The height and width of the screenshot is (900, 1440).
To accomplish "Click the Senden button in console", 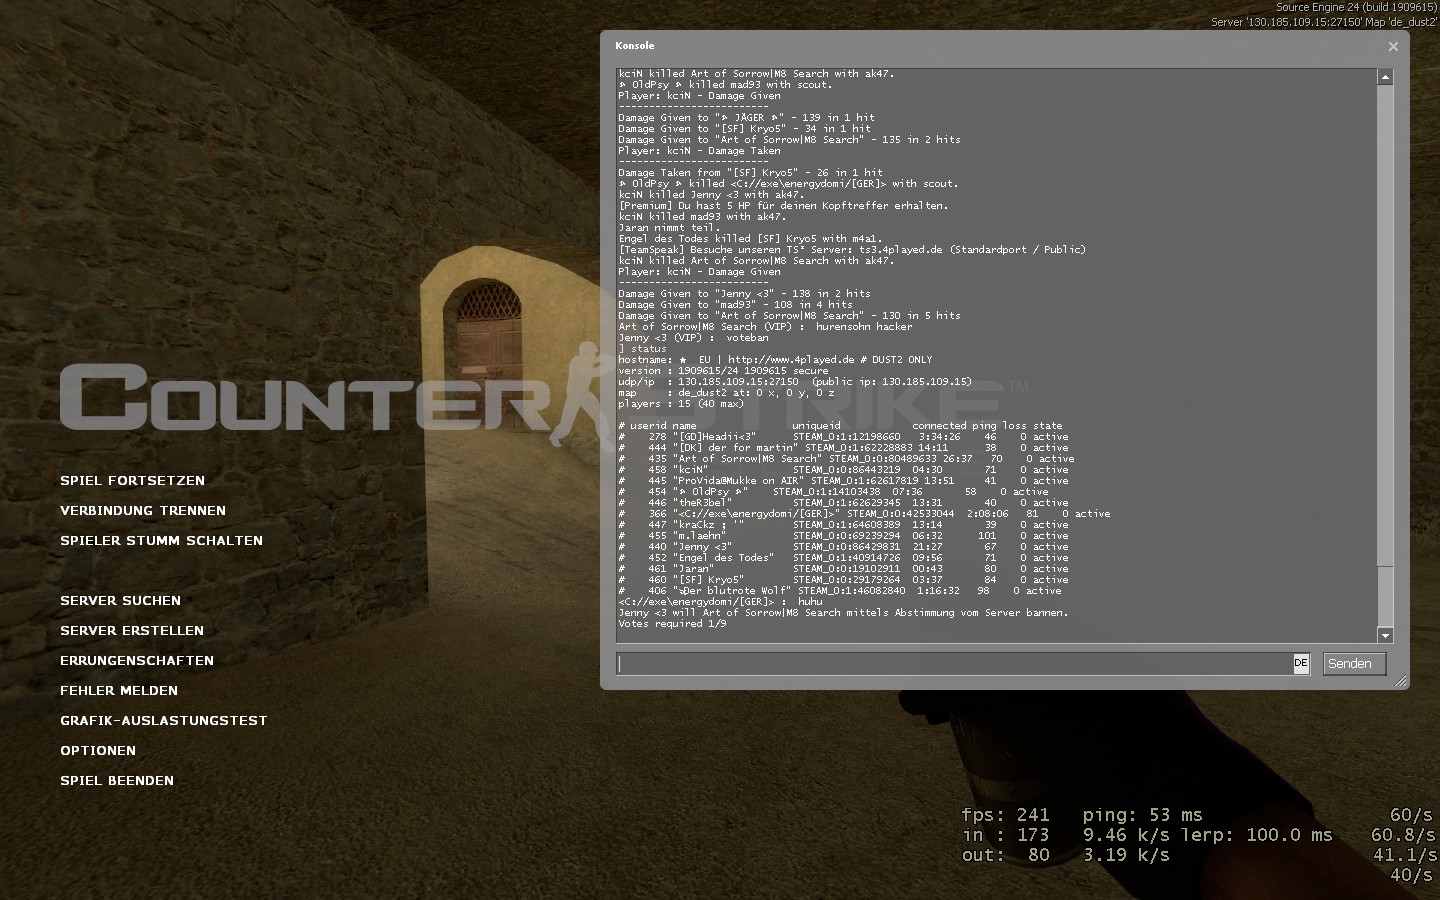I will [1354, 664].
